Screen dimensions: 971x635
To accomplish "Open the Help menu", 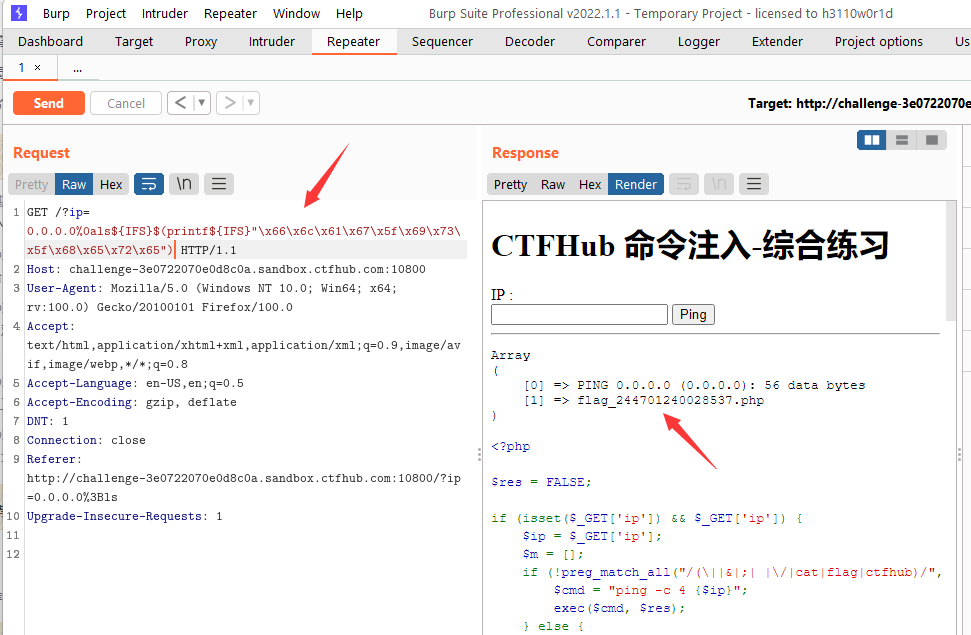I will point(349,14).
